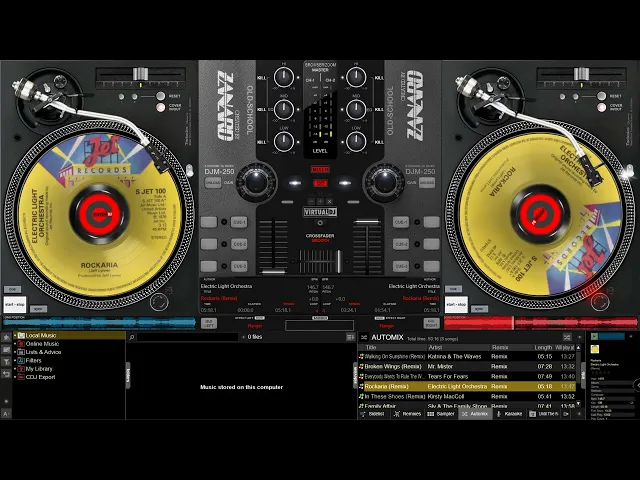Click the CDJ Export folder icon
The height and width of the screenshot is (480, 640).
coord(21,377)
